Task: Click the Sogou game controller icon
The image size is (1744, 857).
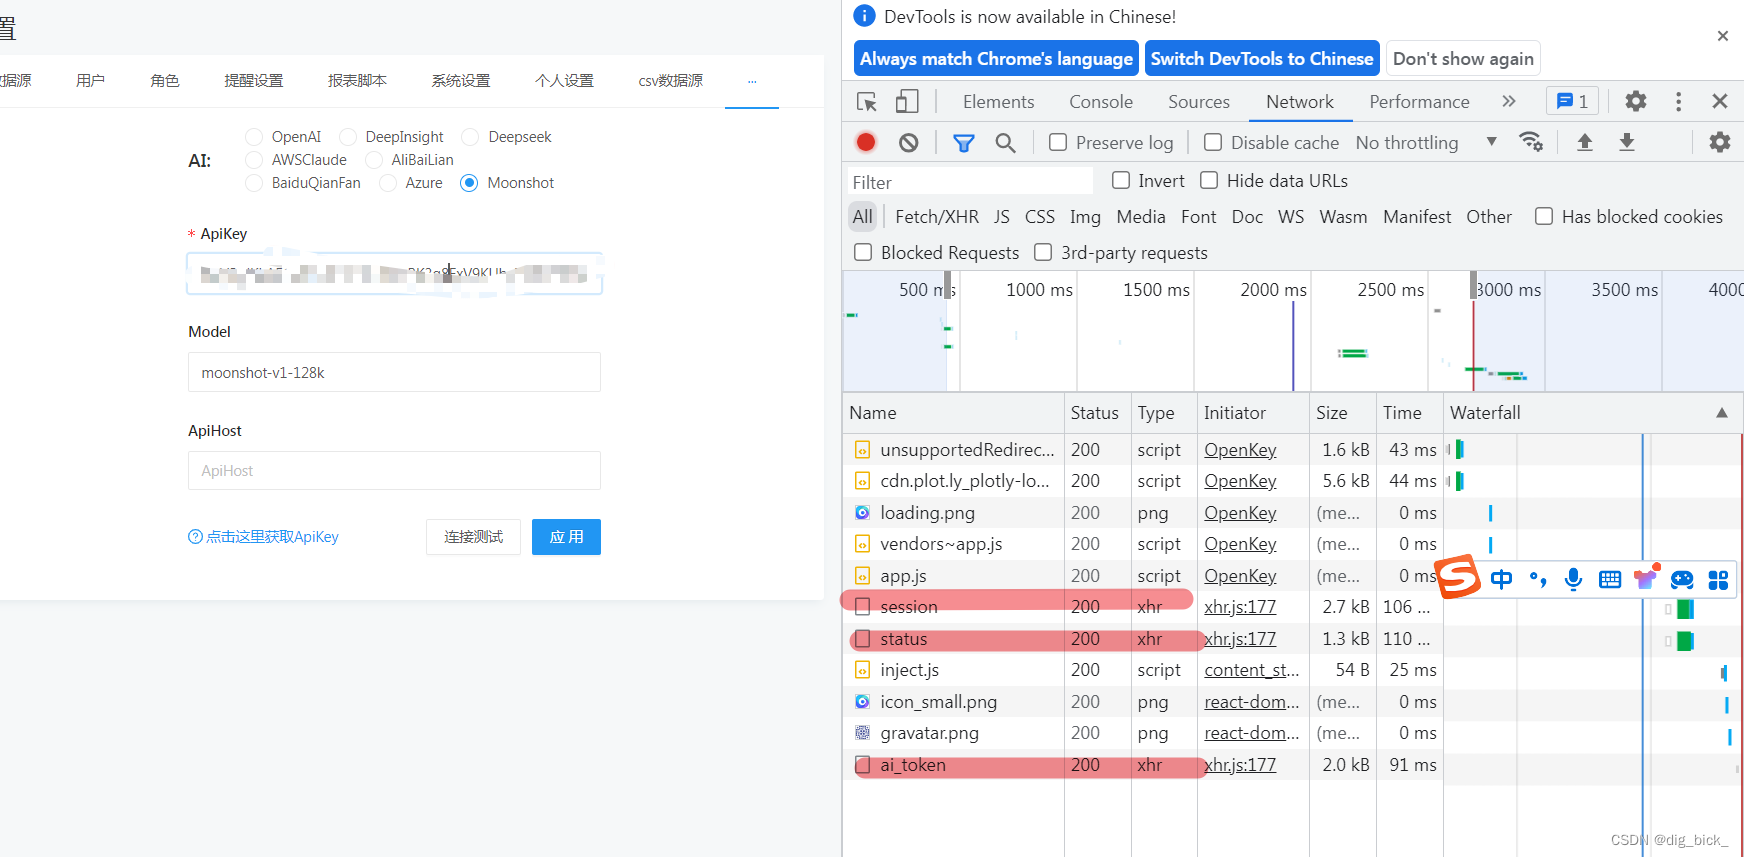Action: tap(1682, 579)
